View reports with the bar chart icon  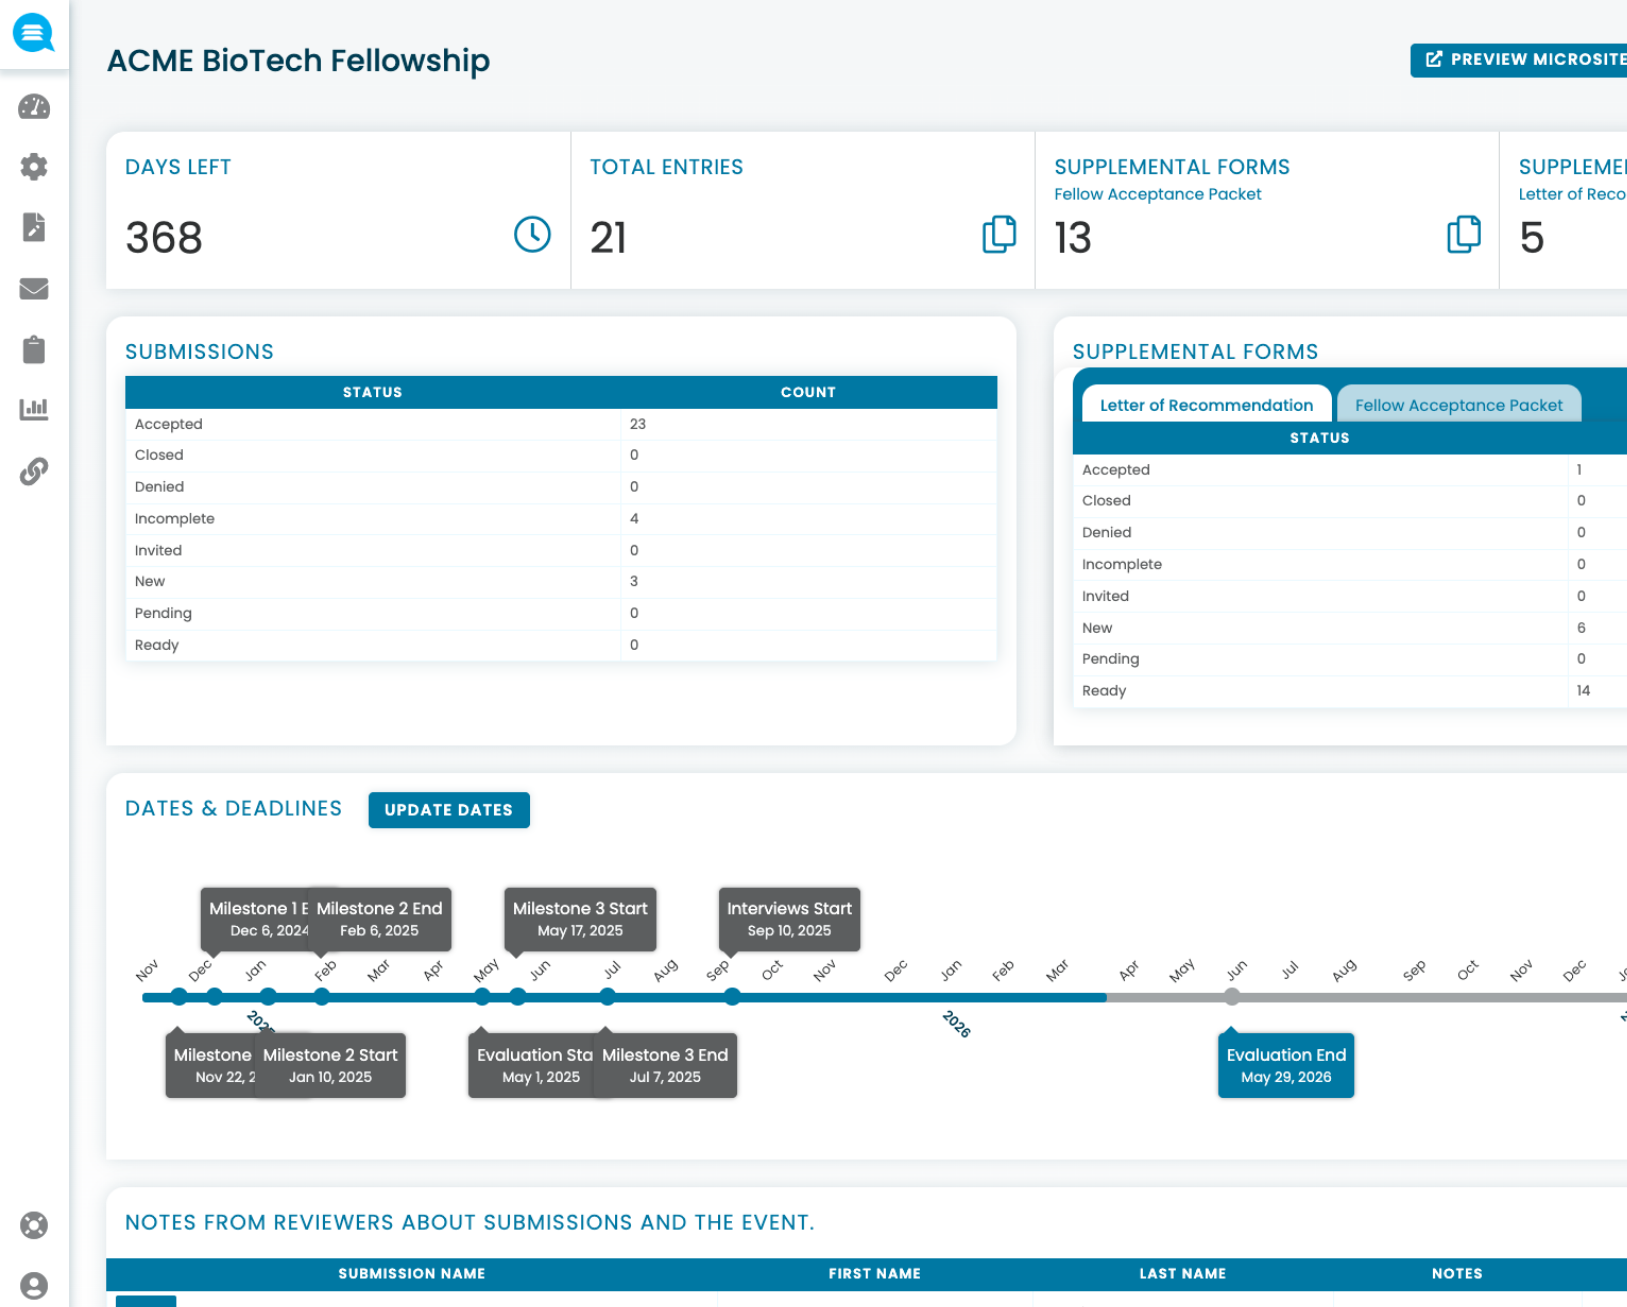[33, 410]
